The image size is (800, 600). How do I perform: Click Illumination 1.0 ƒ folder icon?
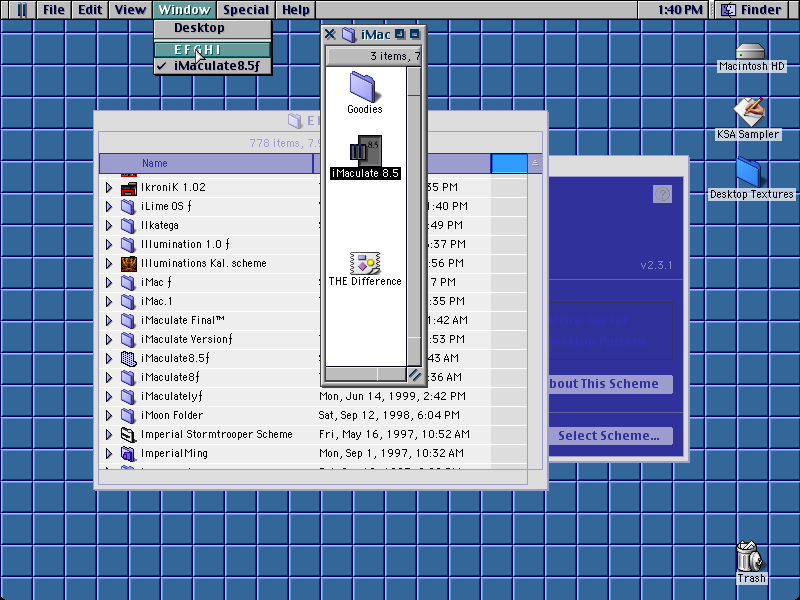(x=129, y=244)
